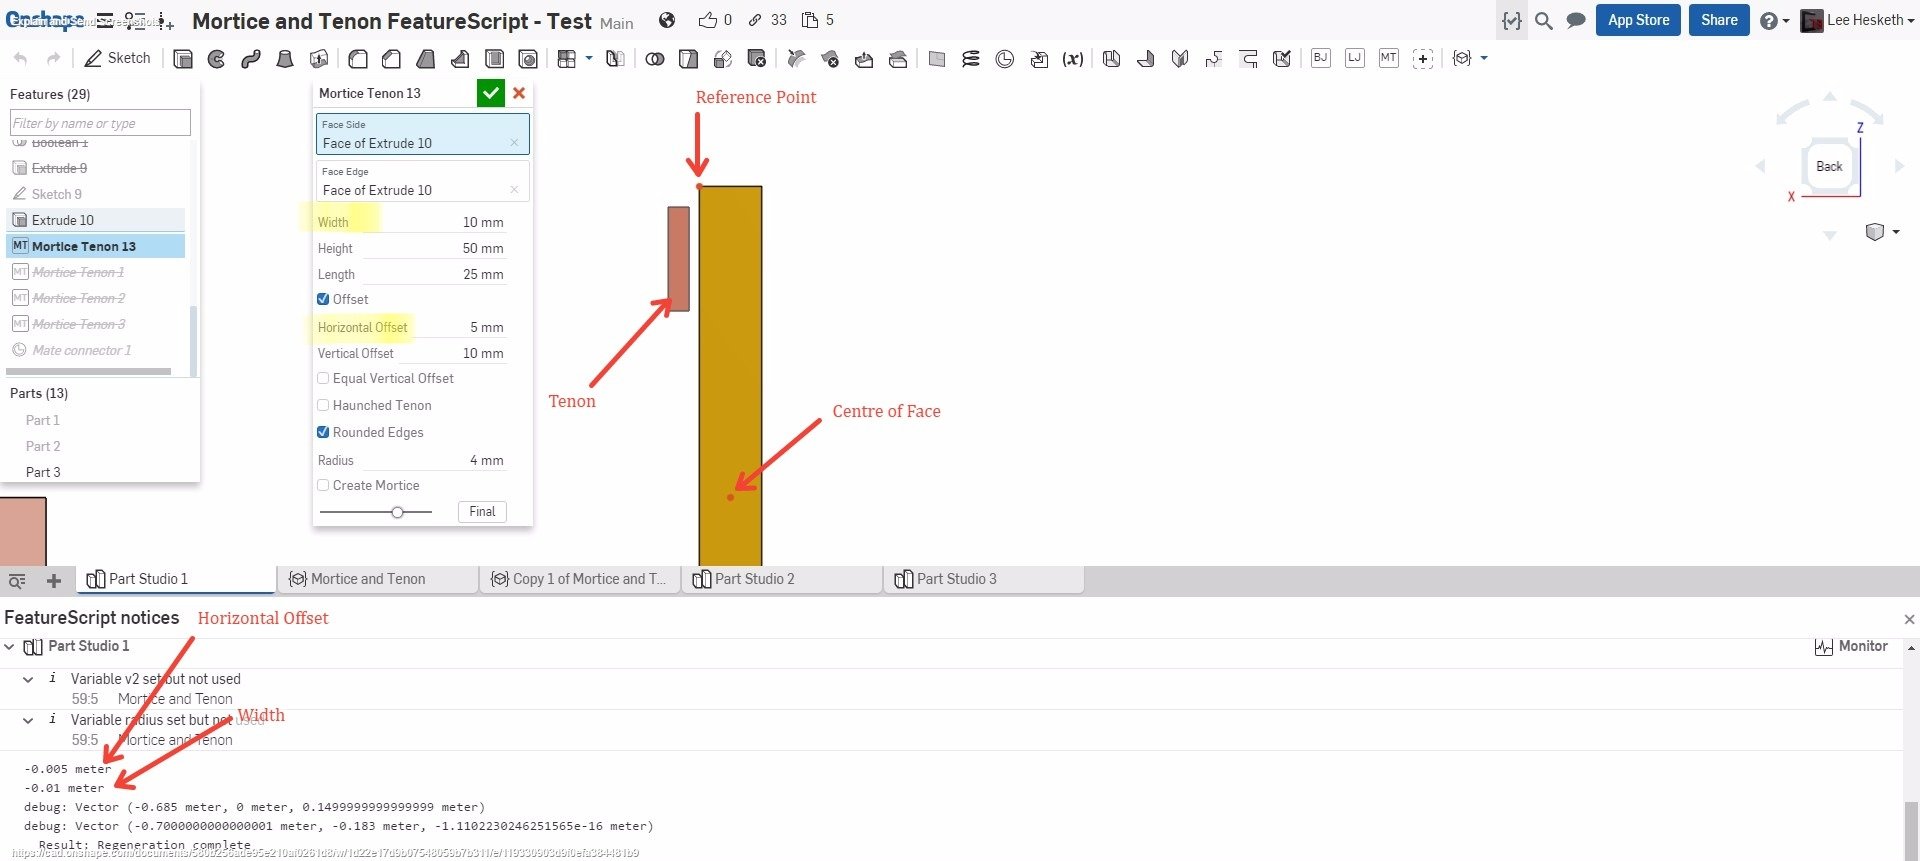Open the help menu dropdown
The height and width of the screenshot is (861, 1920).
(x=1775, y=20)
